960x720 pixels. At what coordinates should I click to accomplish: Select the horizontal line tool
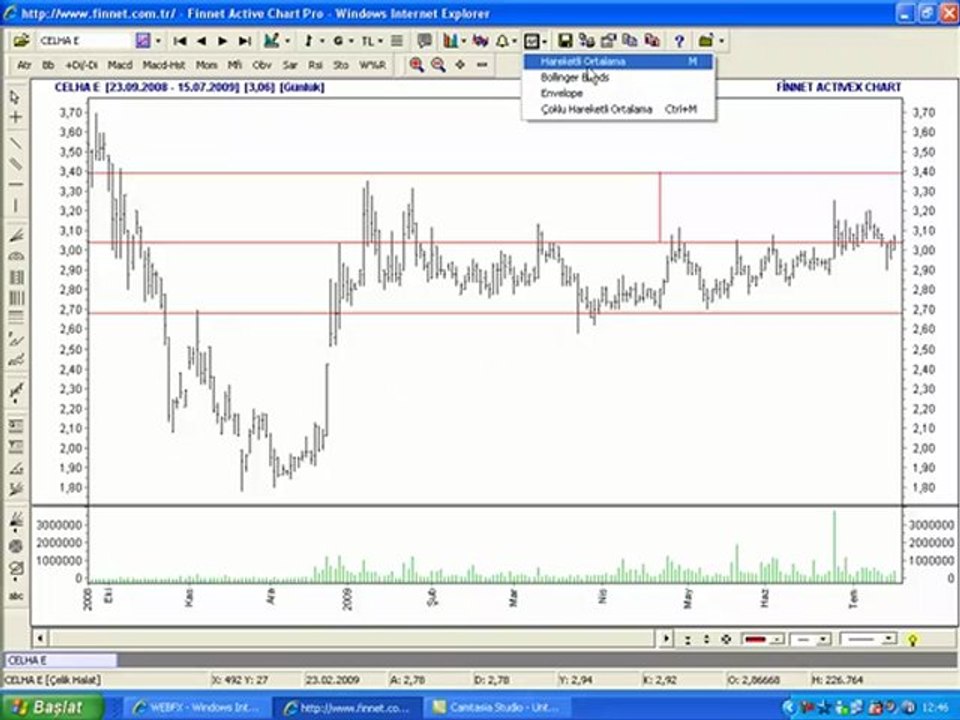(x=15, y=184)
